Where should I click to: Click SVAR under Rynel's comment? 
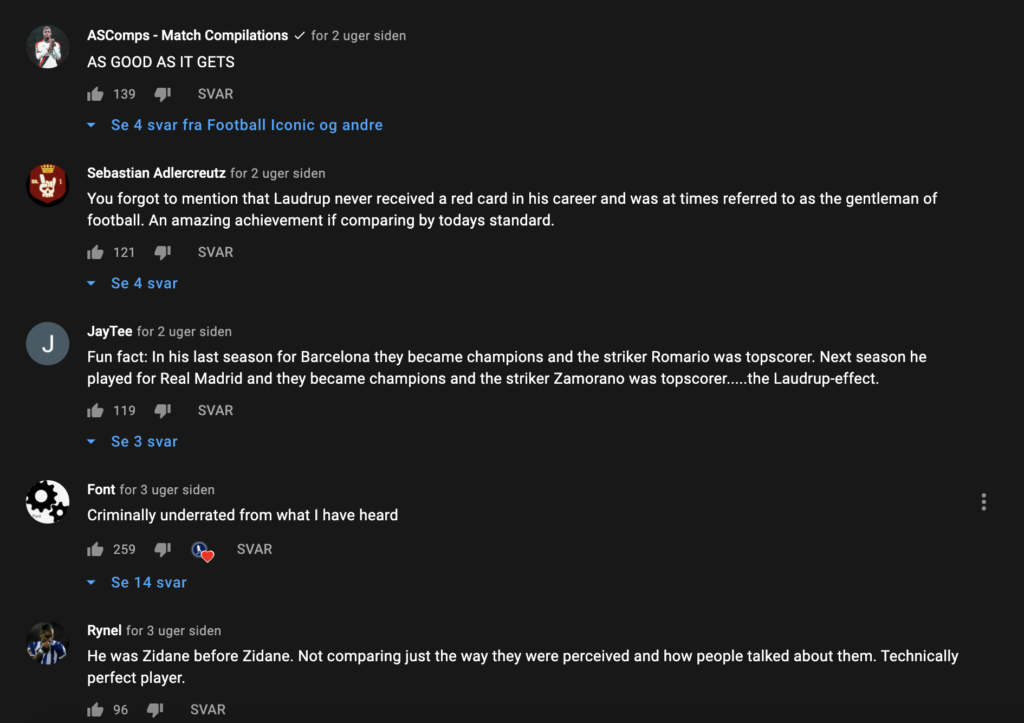(208, 709)
